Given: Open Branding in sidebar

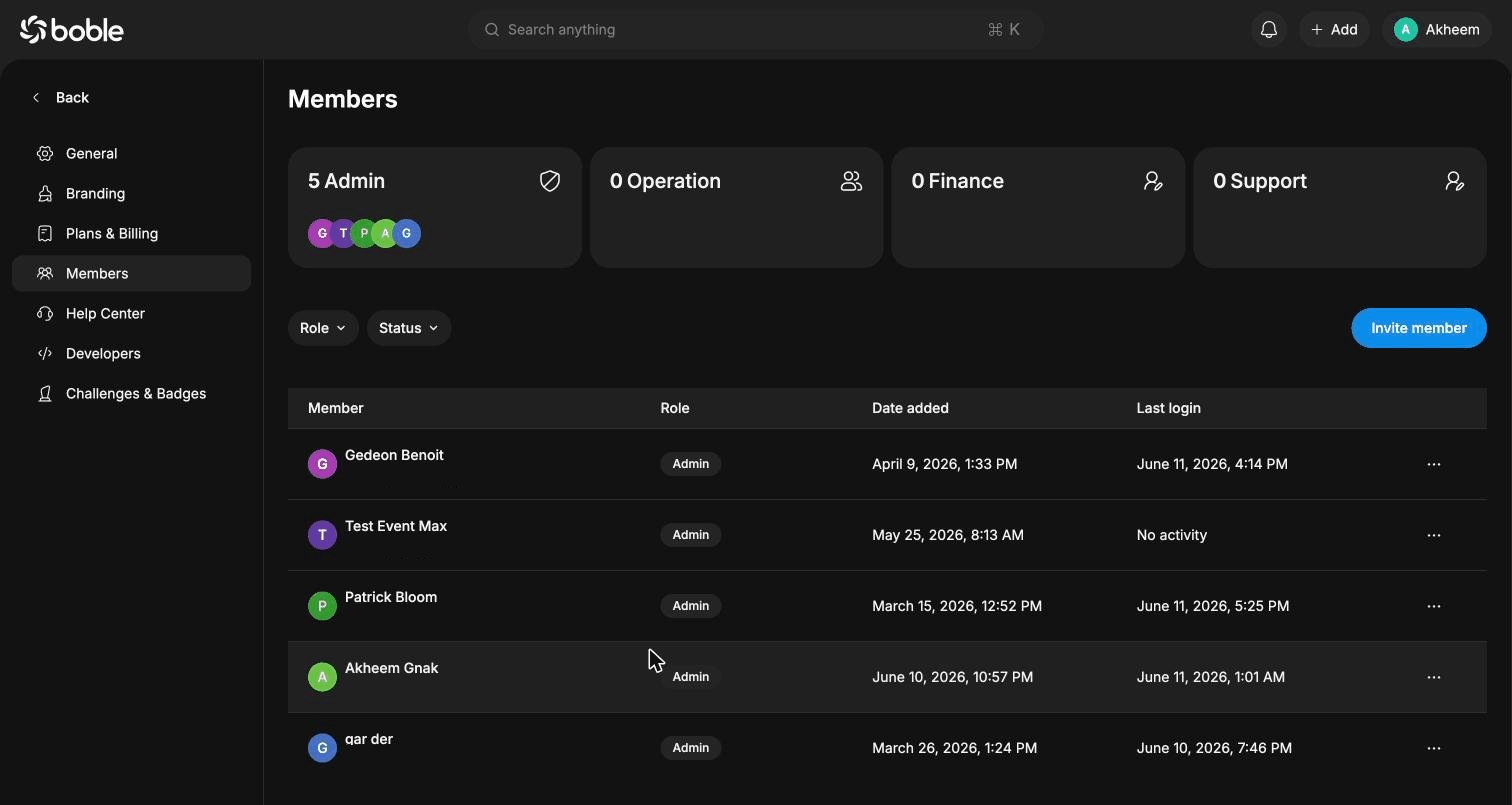Looking at the screenshot, I should (x=131, y=193).
